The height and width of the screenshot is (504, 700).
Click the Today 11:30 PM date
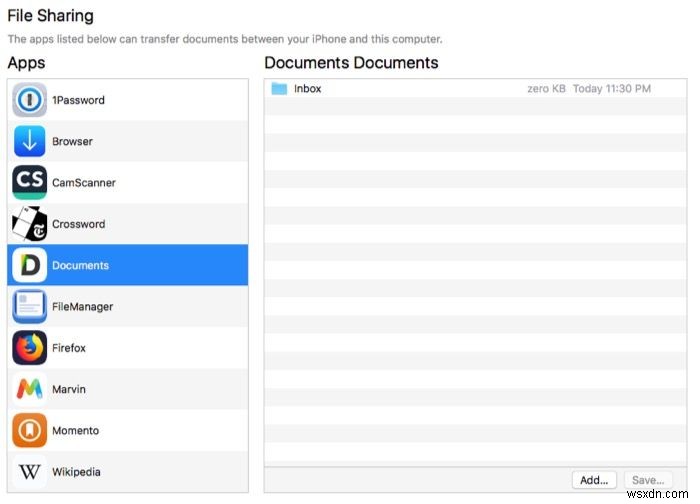612,88
